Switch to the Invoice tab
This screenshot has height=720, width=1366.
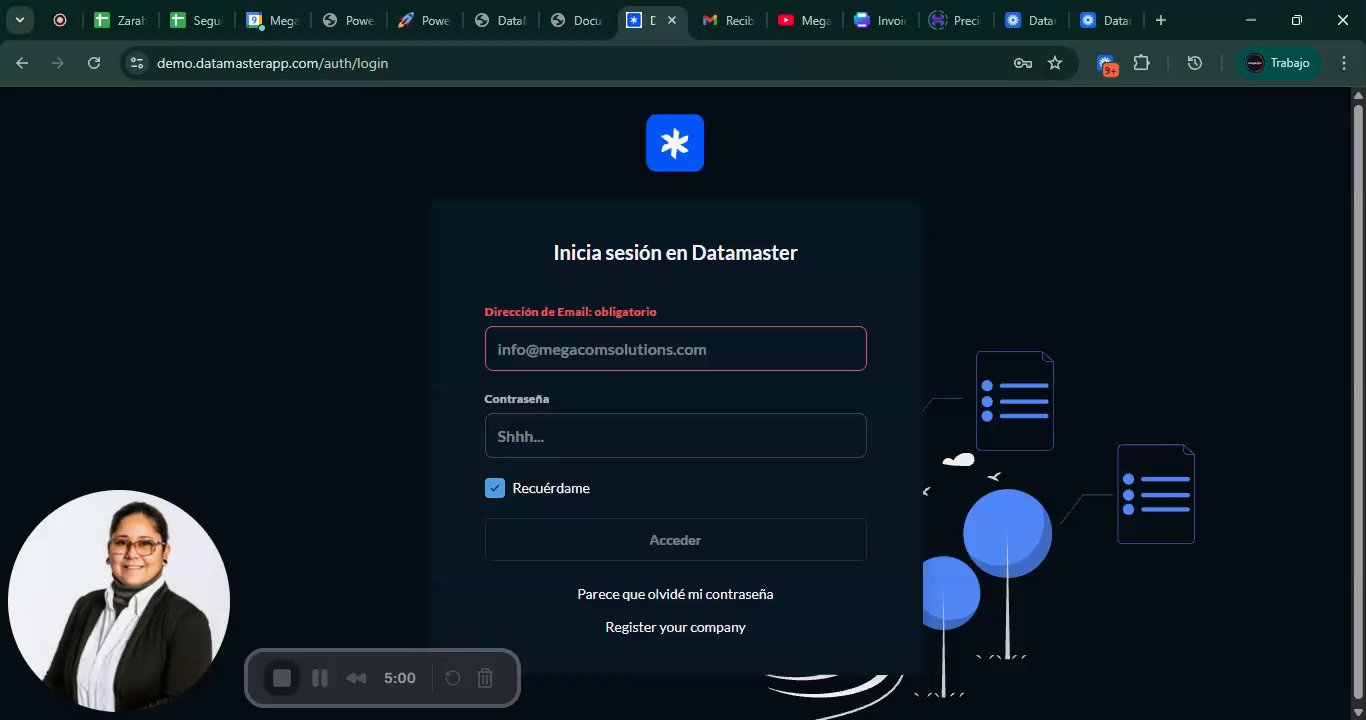coord(880,20)
